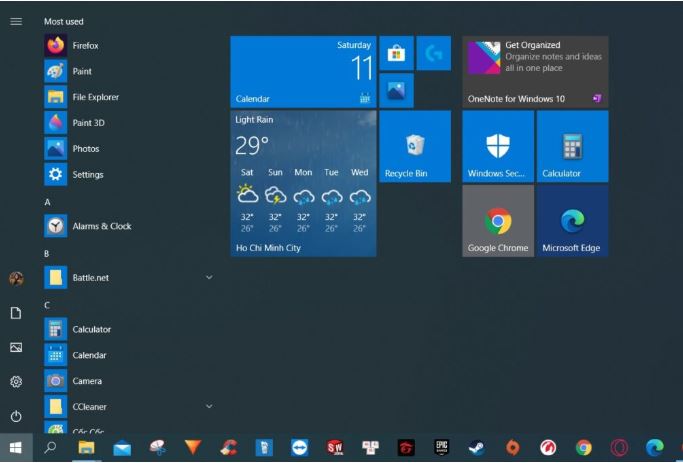The height and width of the screenshot is (463, 683).
Task: Open the Windows Security tile
Action: click(x=498, y=146)
